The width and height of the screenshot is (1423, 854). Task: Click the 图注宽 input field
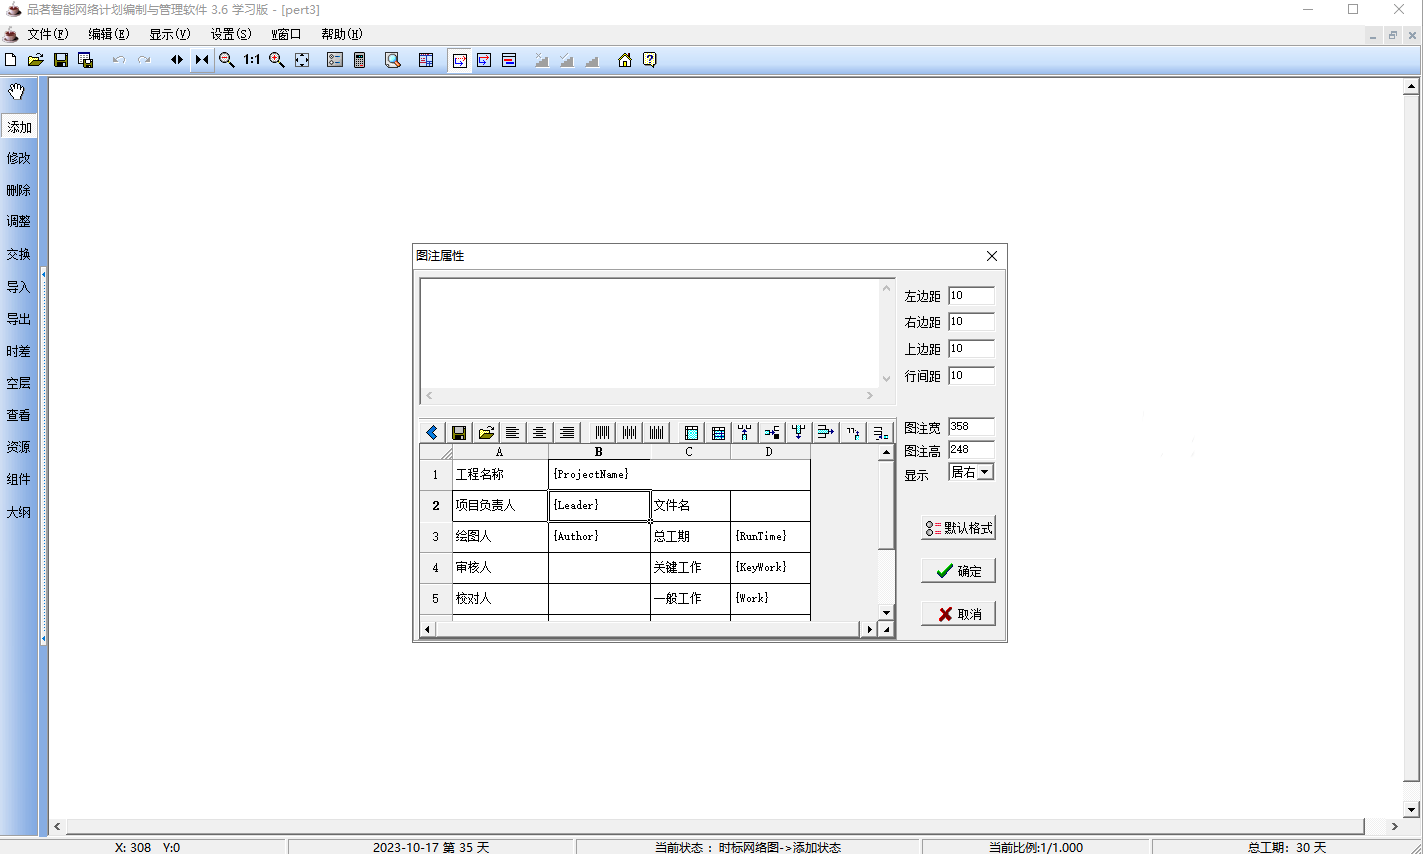pyautogui.click(x=971, y=427)
